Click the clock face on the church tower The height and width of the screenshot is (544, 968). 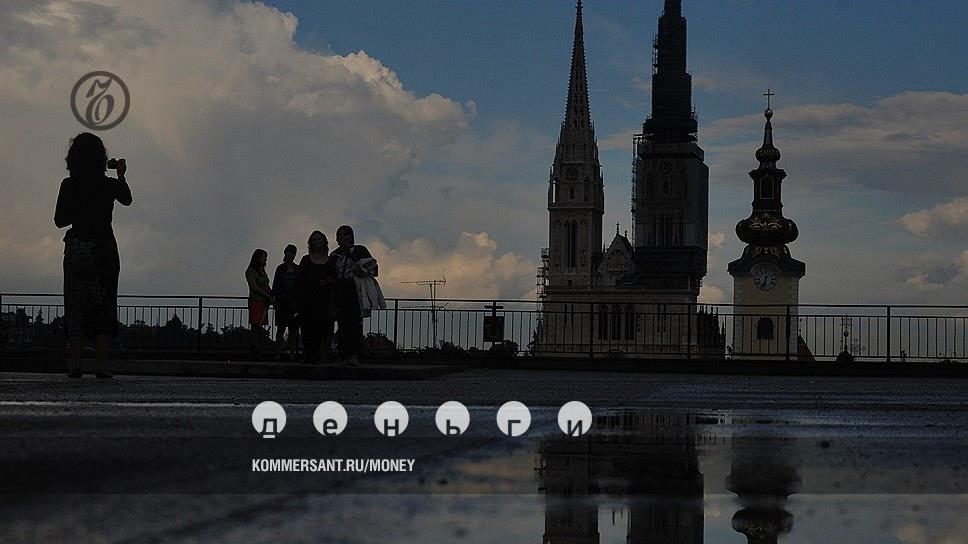765,279
